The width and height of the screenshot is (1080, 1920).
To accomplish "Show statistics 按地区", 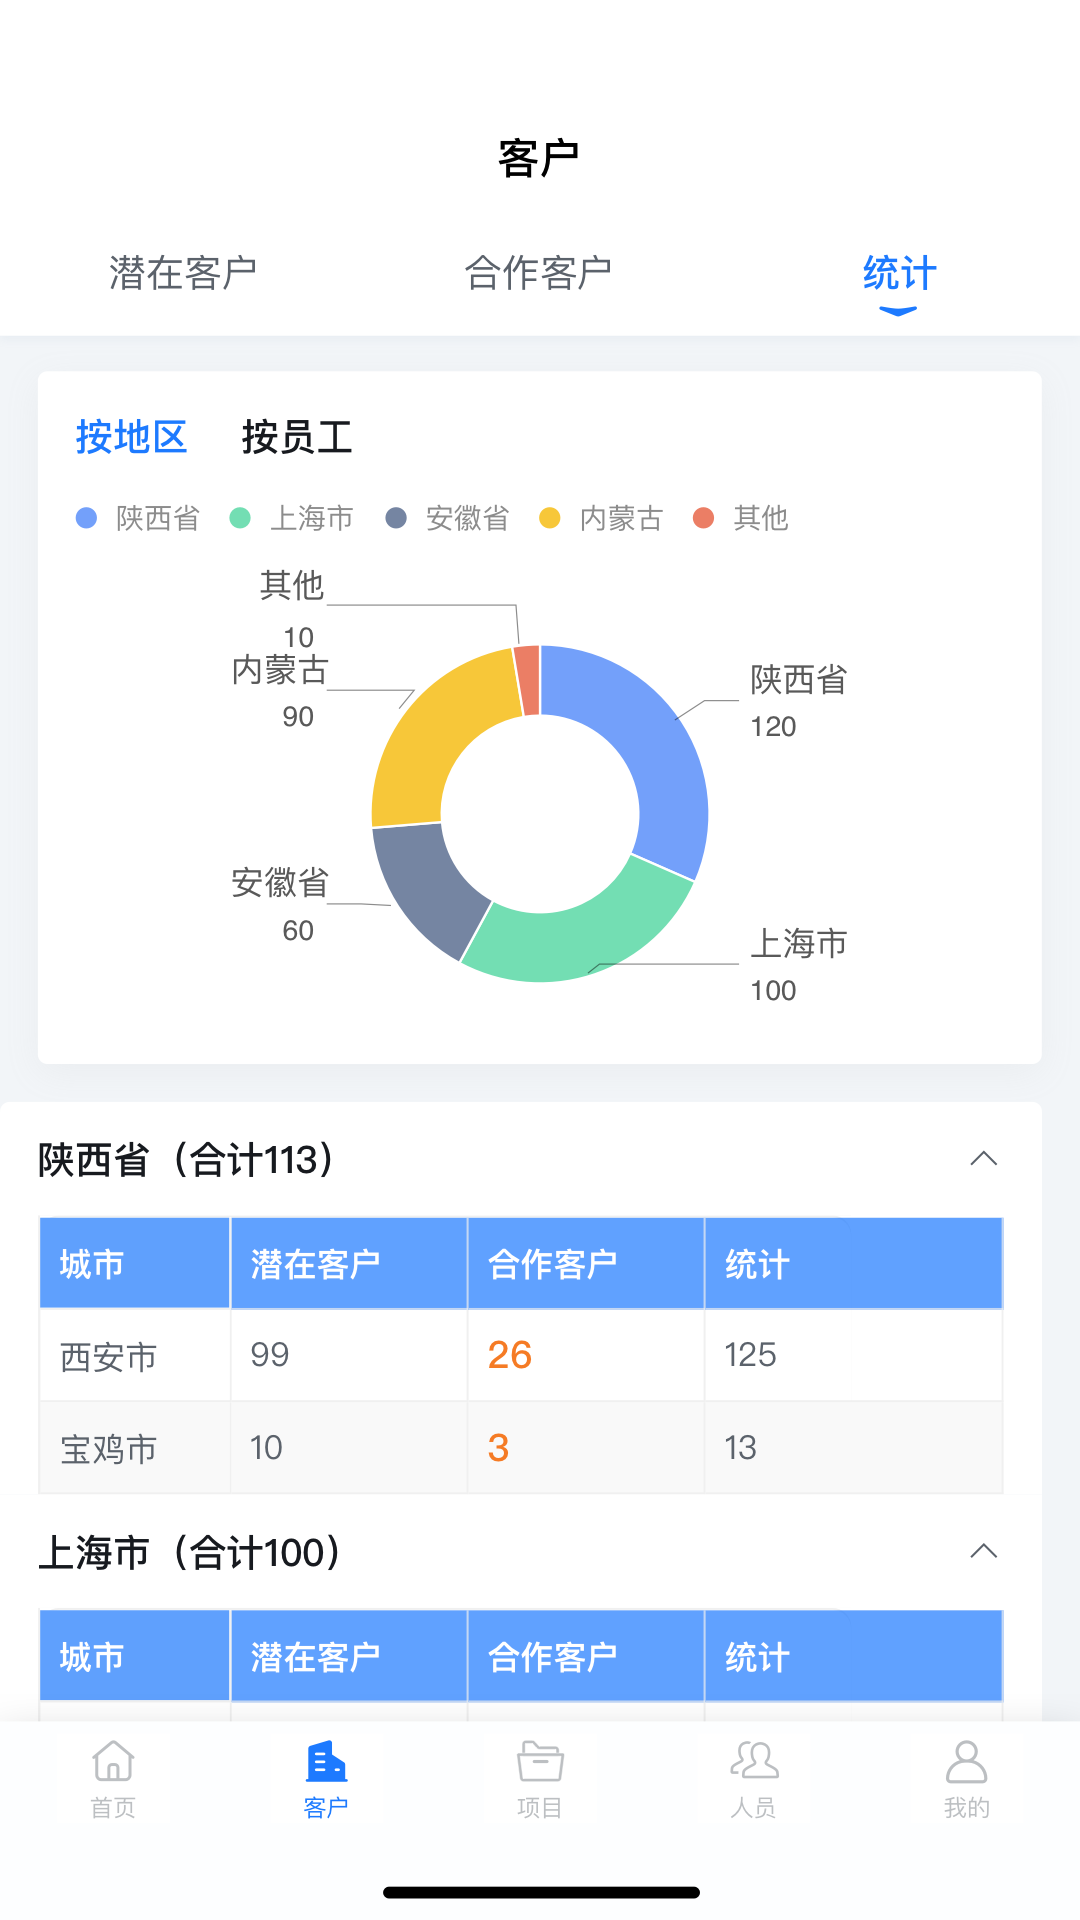I will coord(132,438).
